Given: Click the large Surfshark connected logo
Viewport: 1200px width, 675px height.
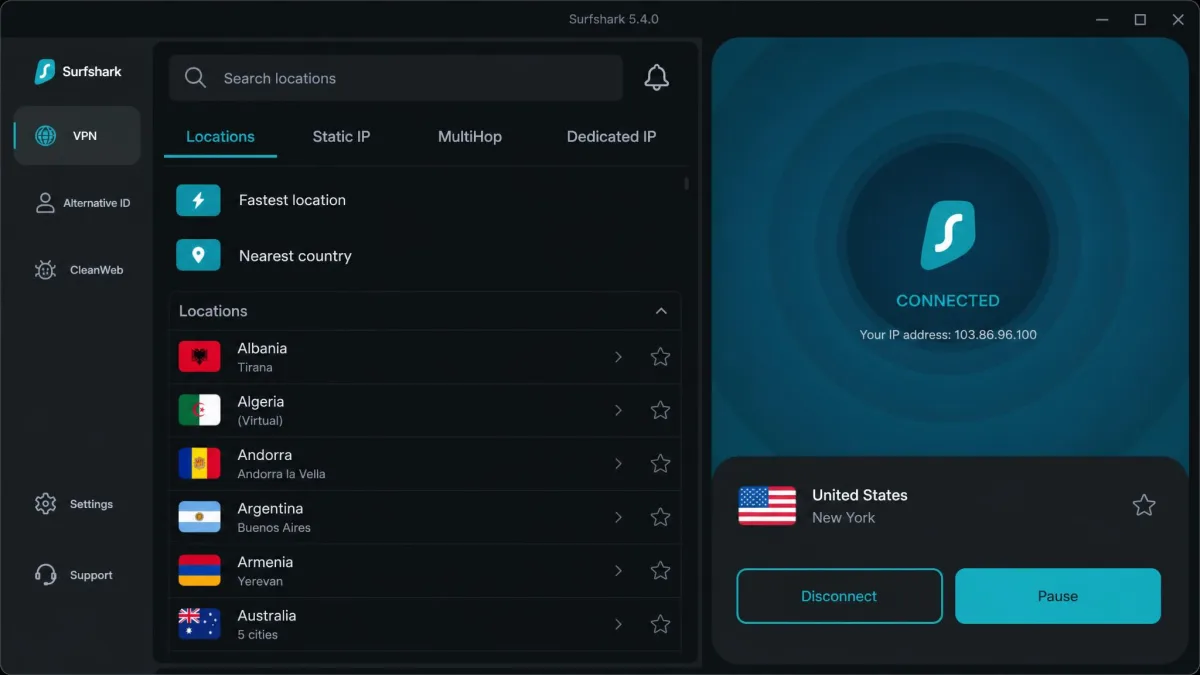Looking at the screenshot, I should point(947,236).
